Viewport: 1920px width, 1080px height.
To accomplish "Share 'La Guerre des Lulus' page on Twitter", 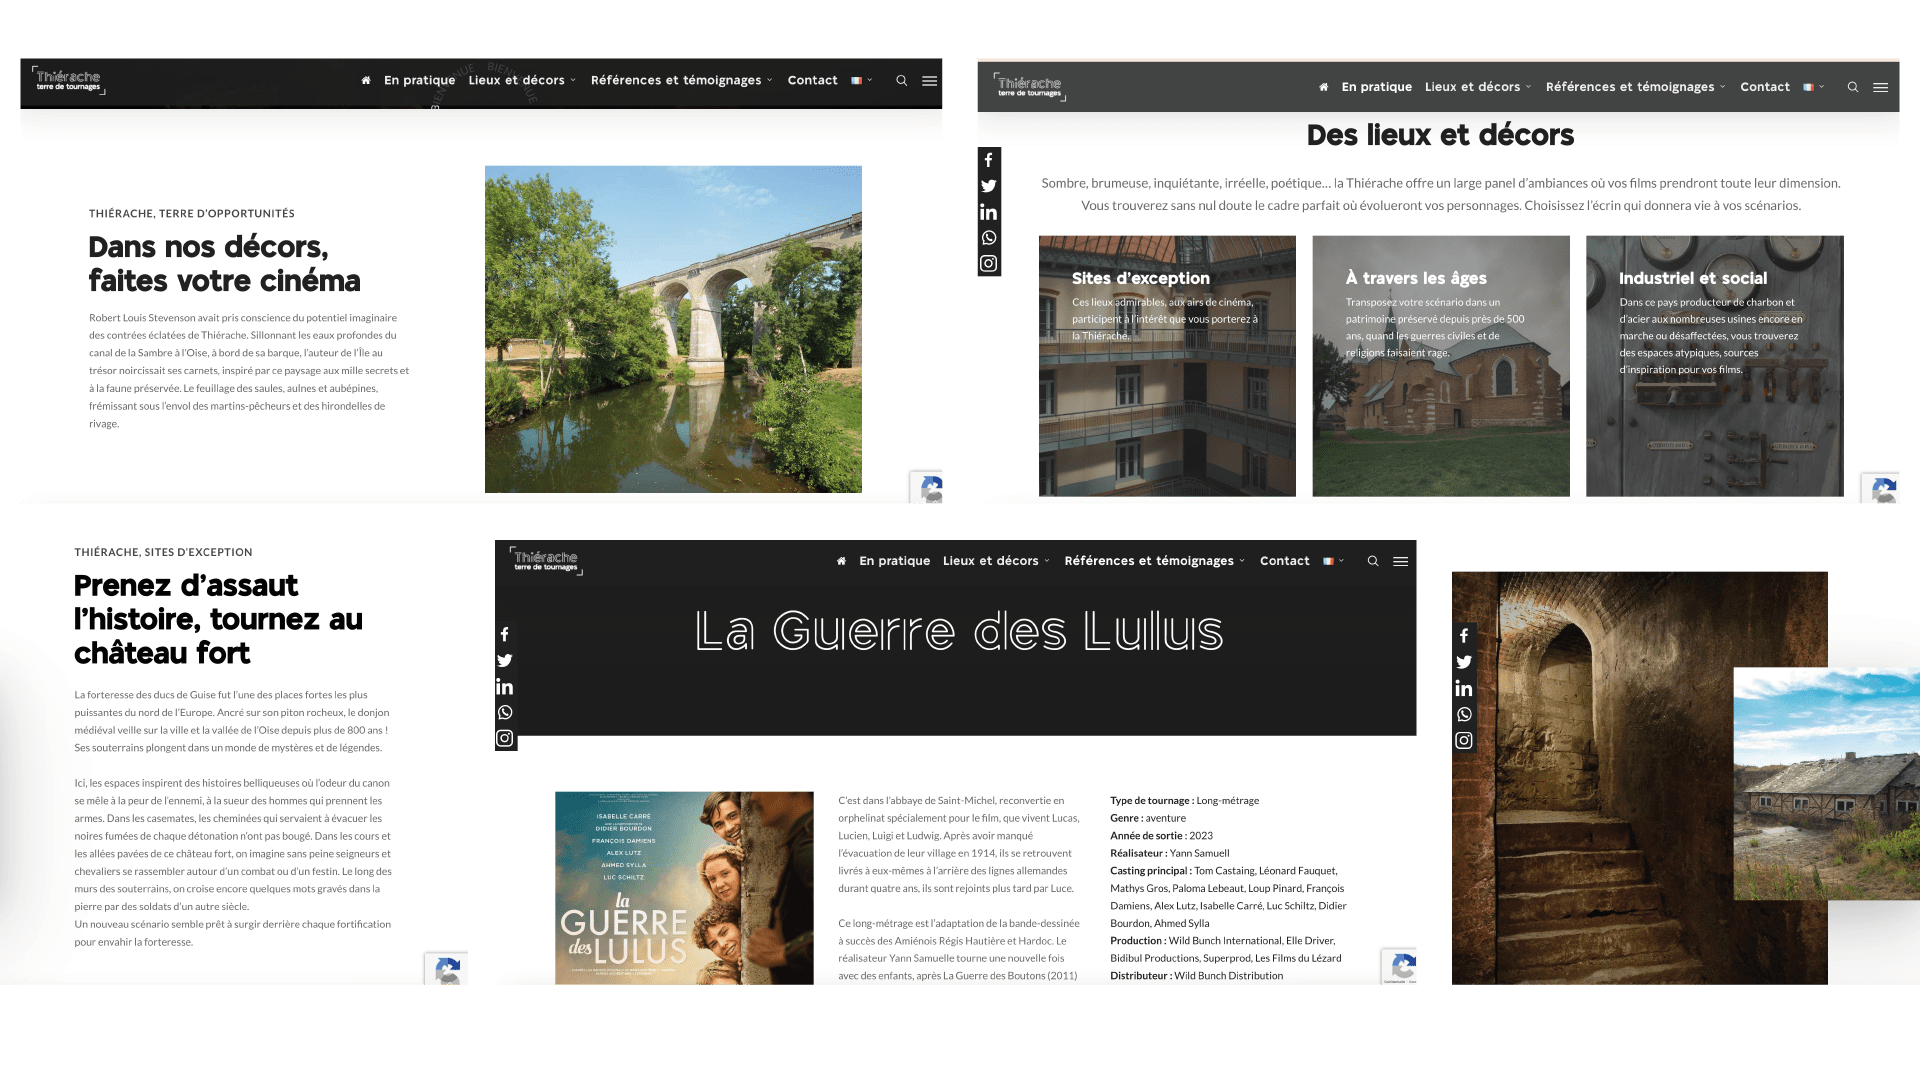I will point(505,661).
